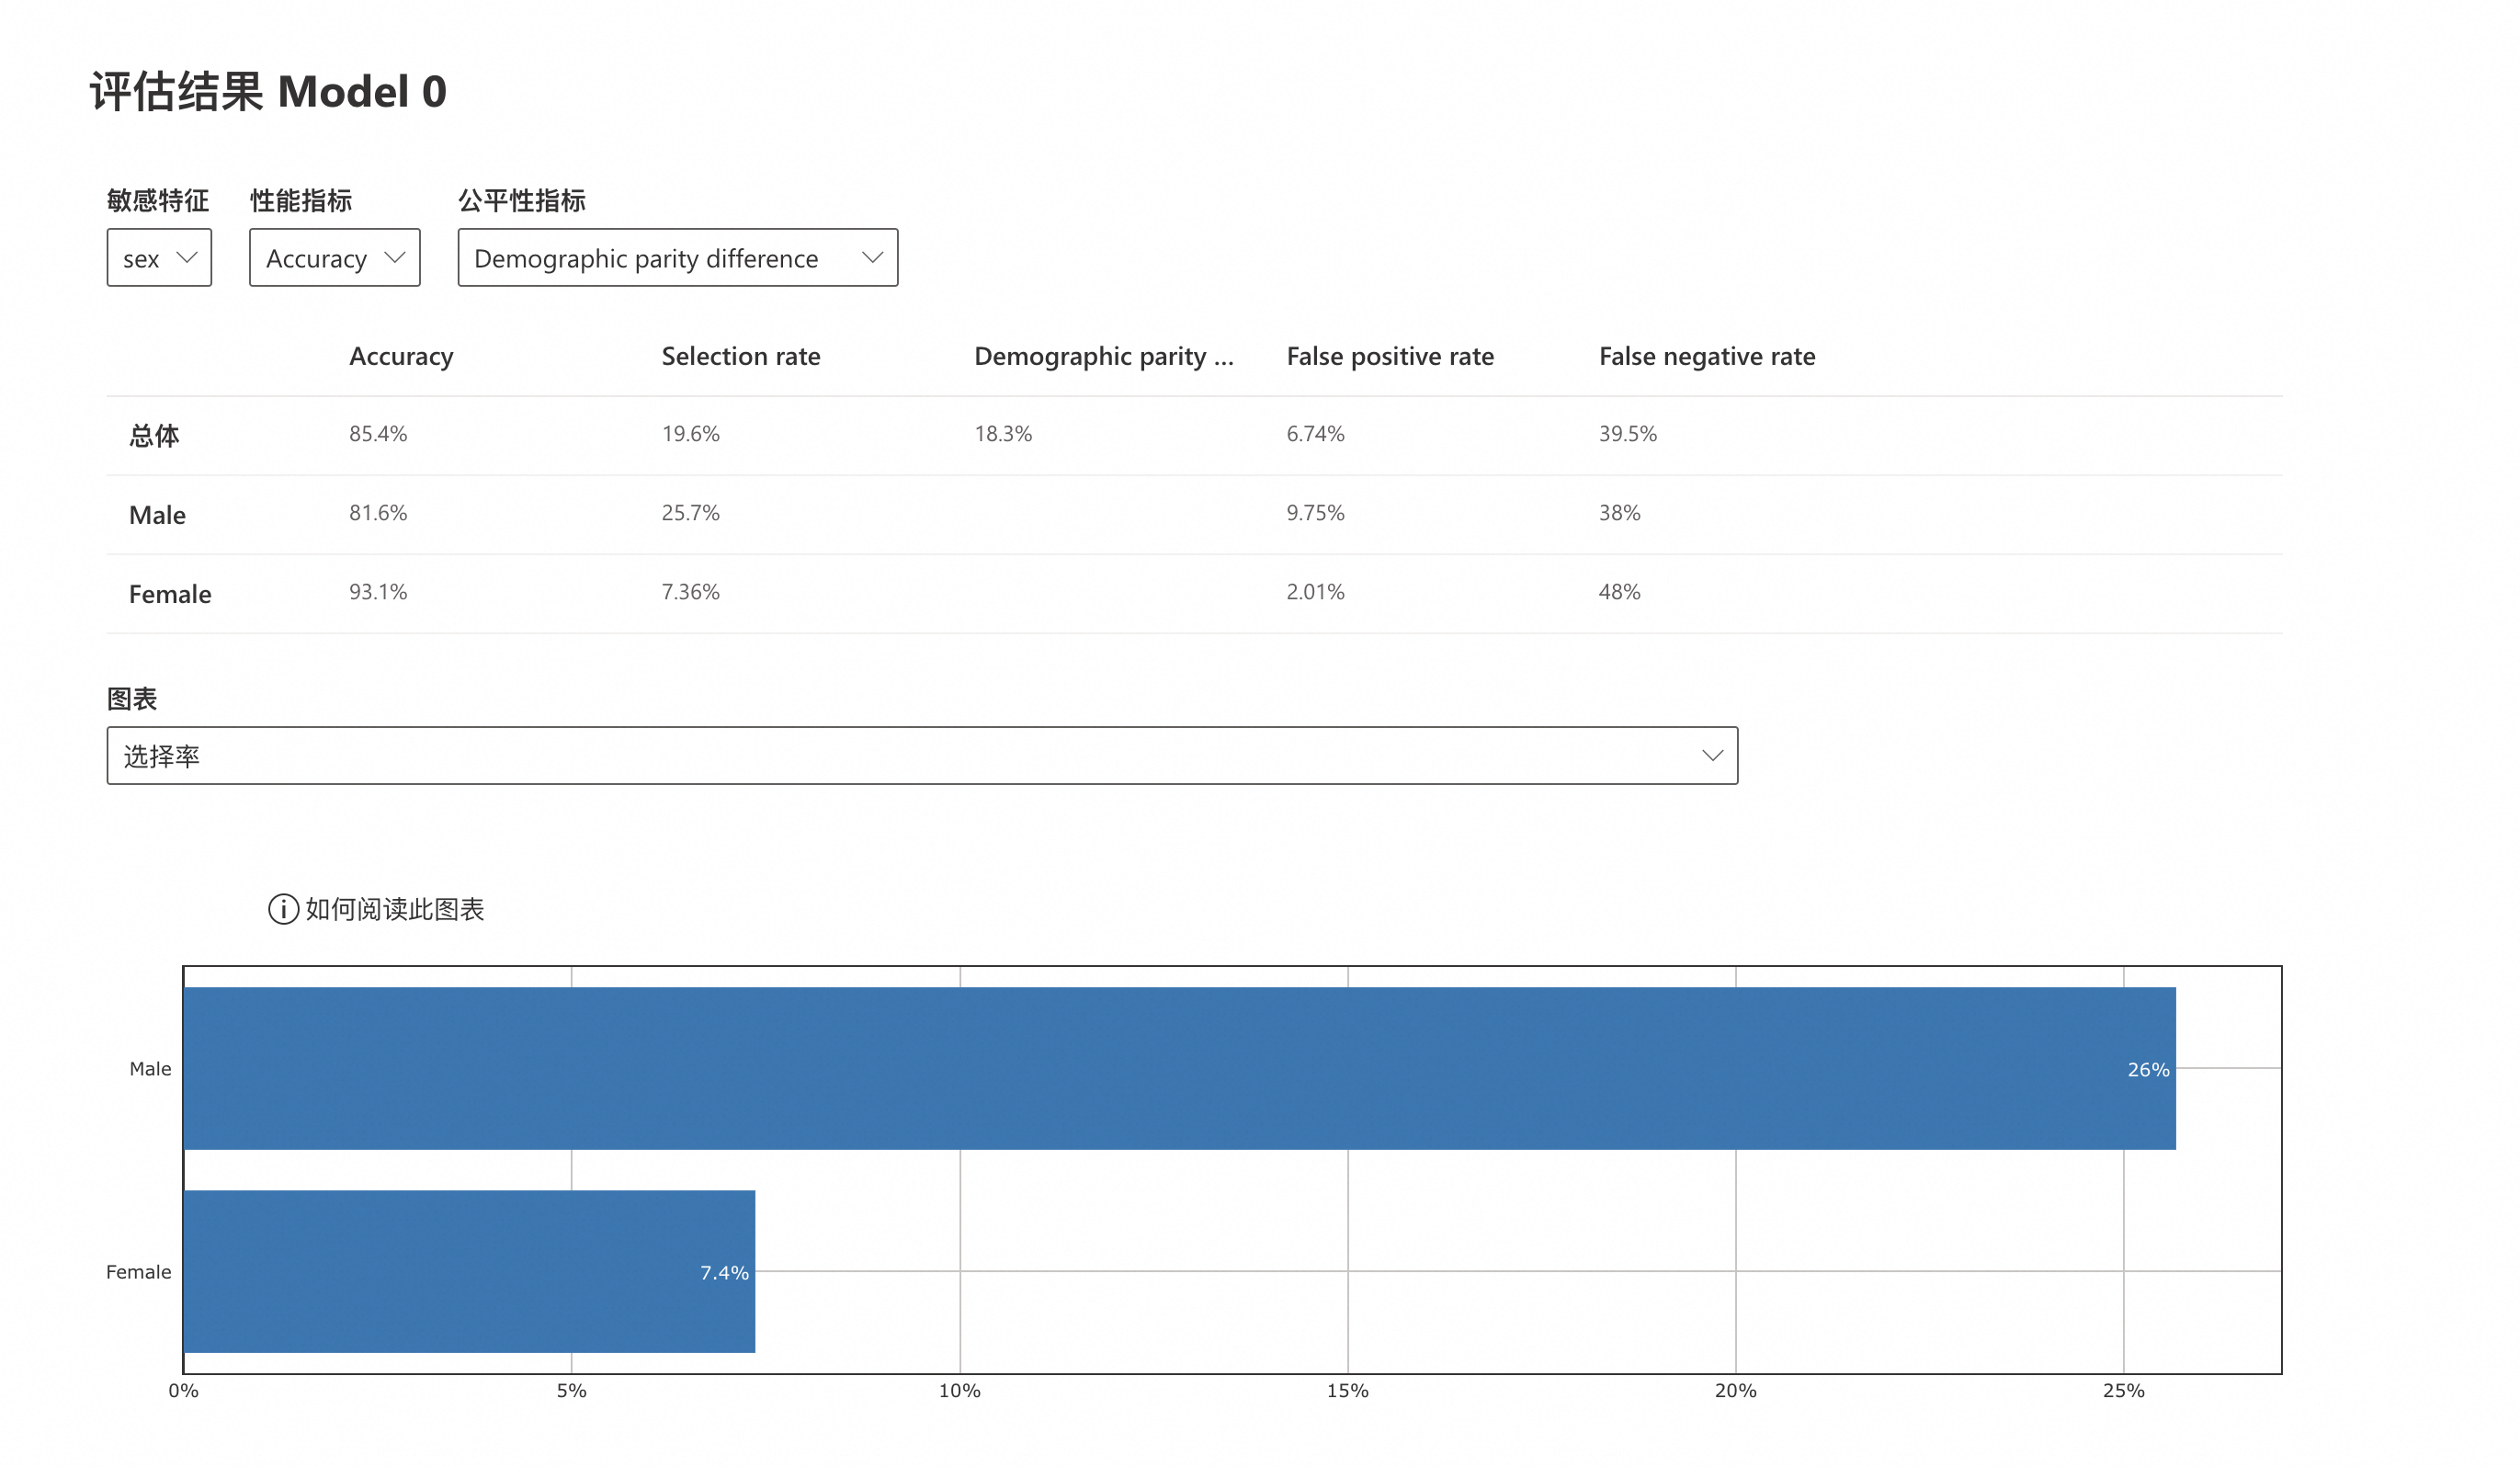Click the 敏感特征 label
Screen dimensions: 2520x1467
[158, 201]
